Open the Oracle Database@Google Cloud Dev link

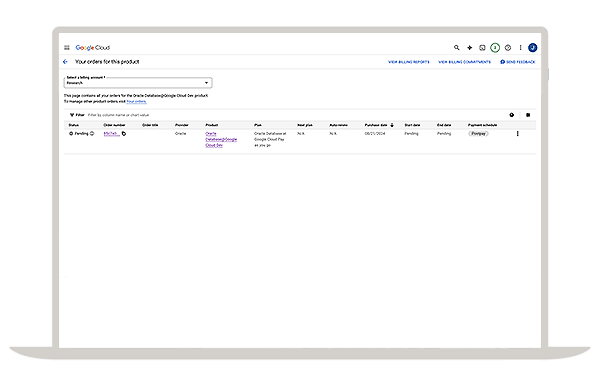click(221, 139)
